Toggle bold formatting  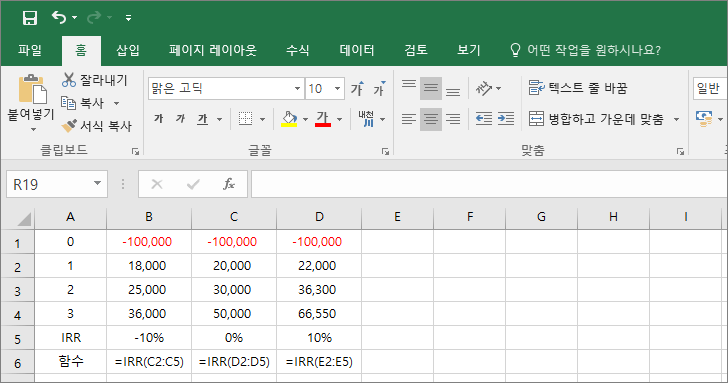[158, 119]
